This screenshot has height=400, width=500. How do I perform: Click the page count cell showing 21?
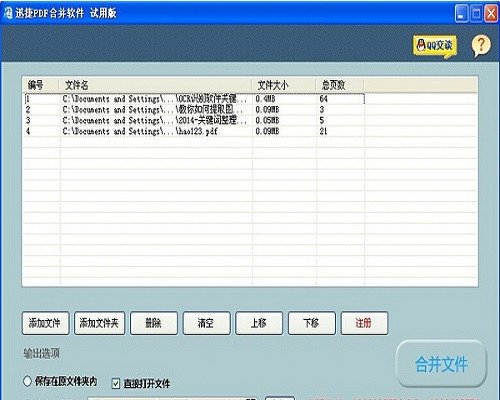tap(323, 131)
